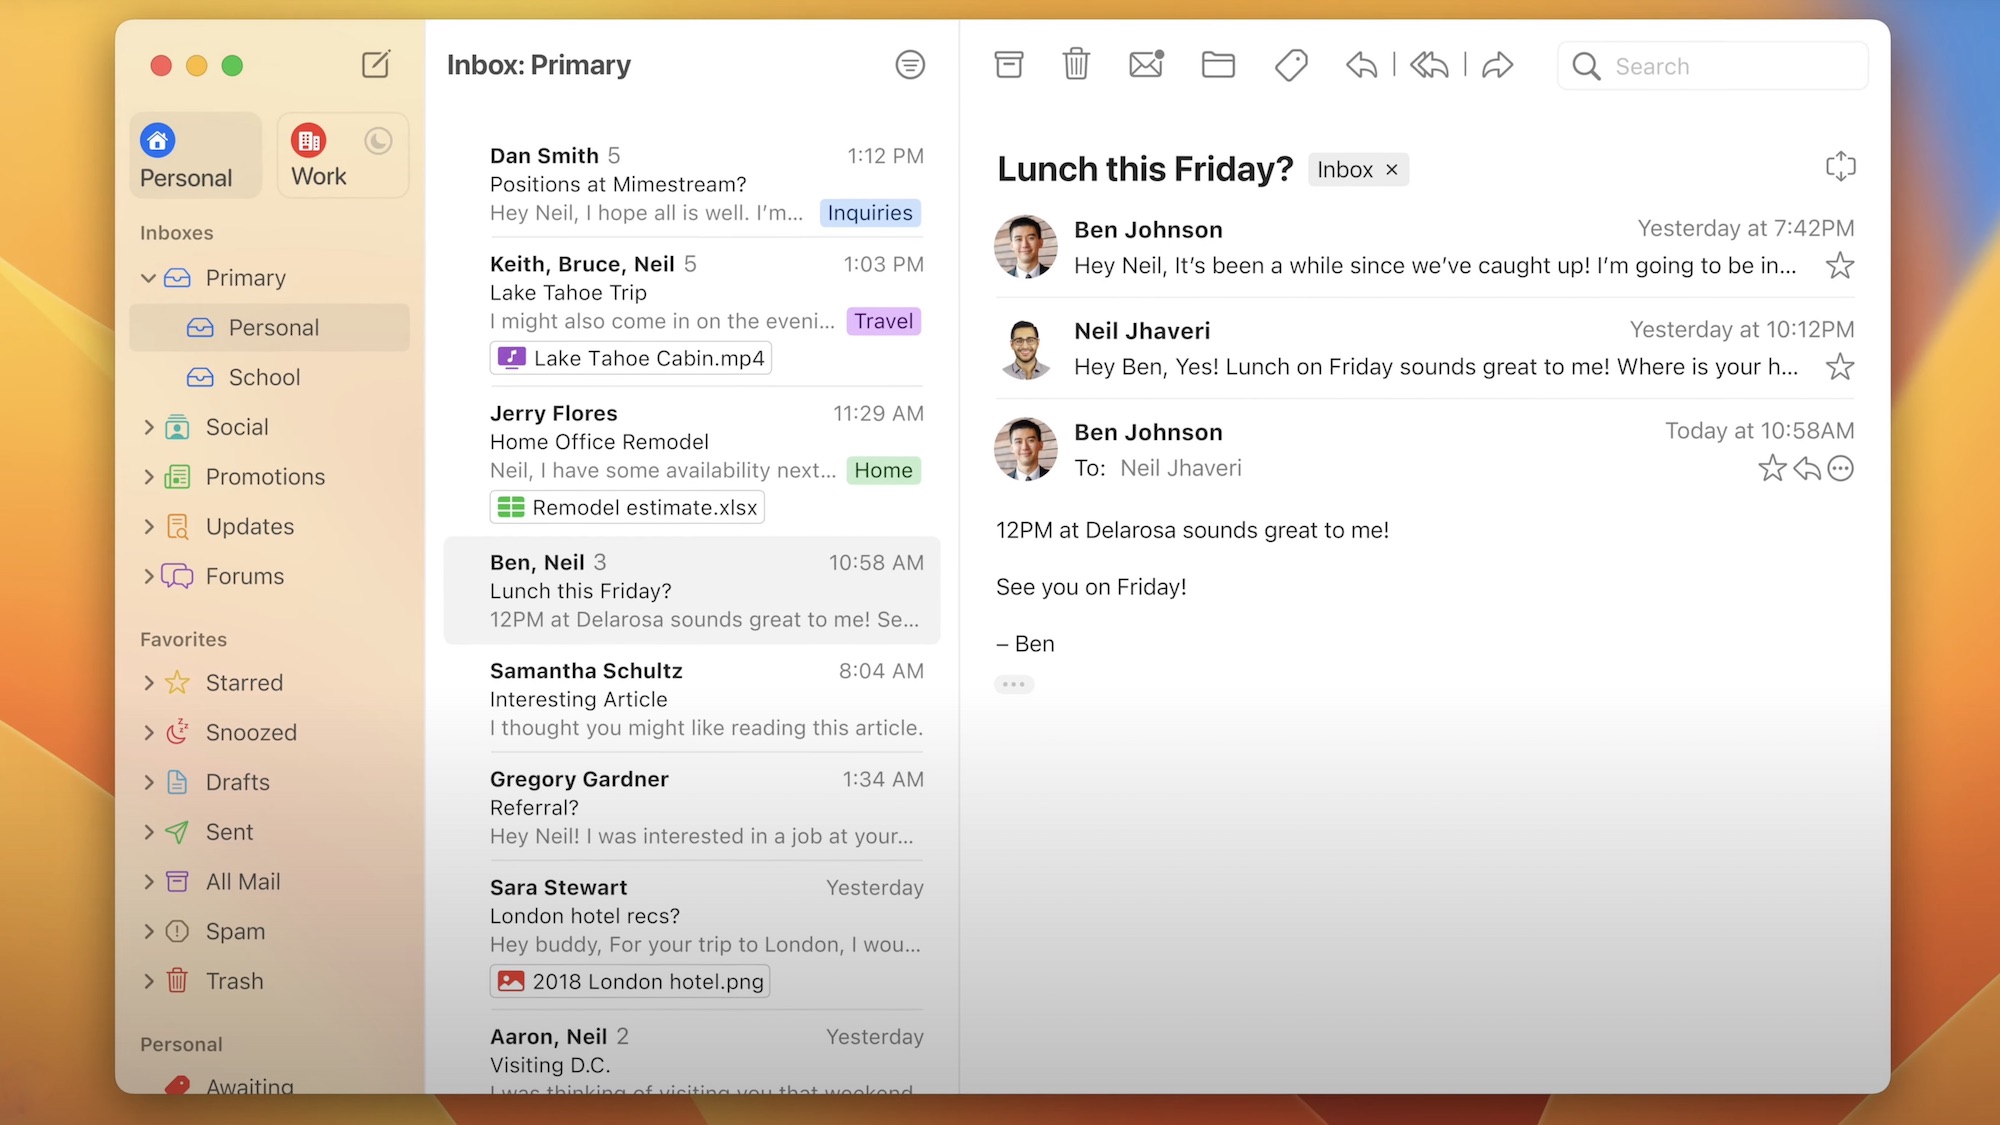Expand the Forums inbox

click(x=149, y=576)
